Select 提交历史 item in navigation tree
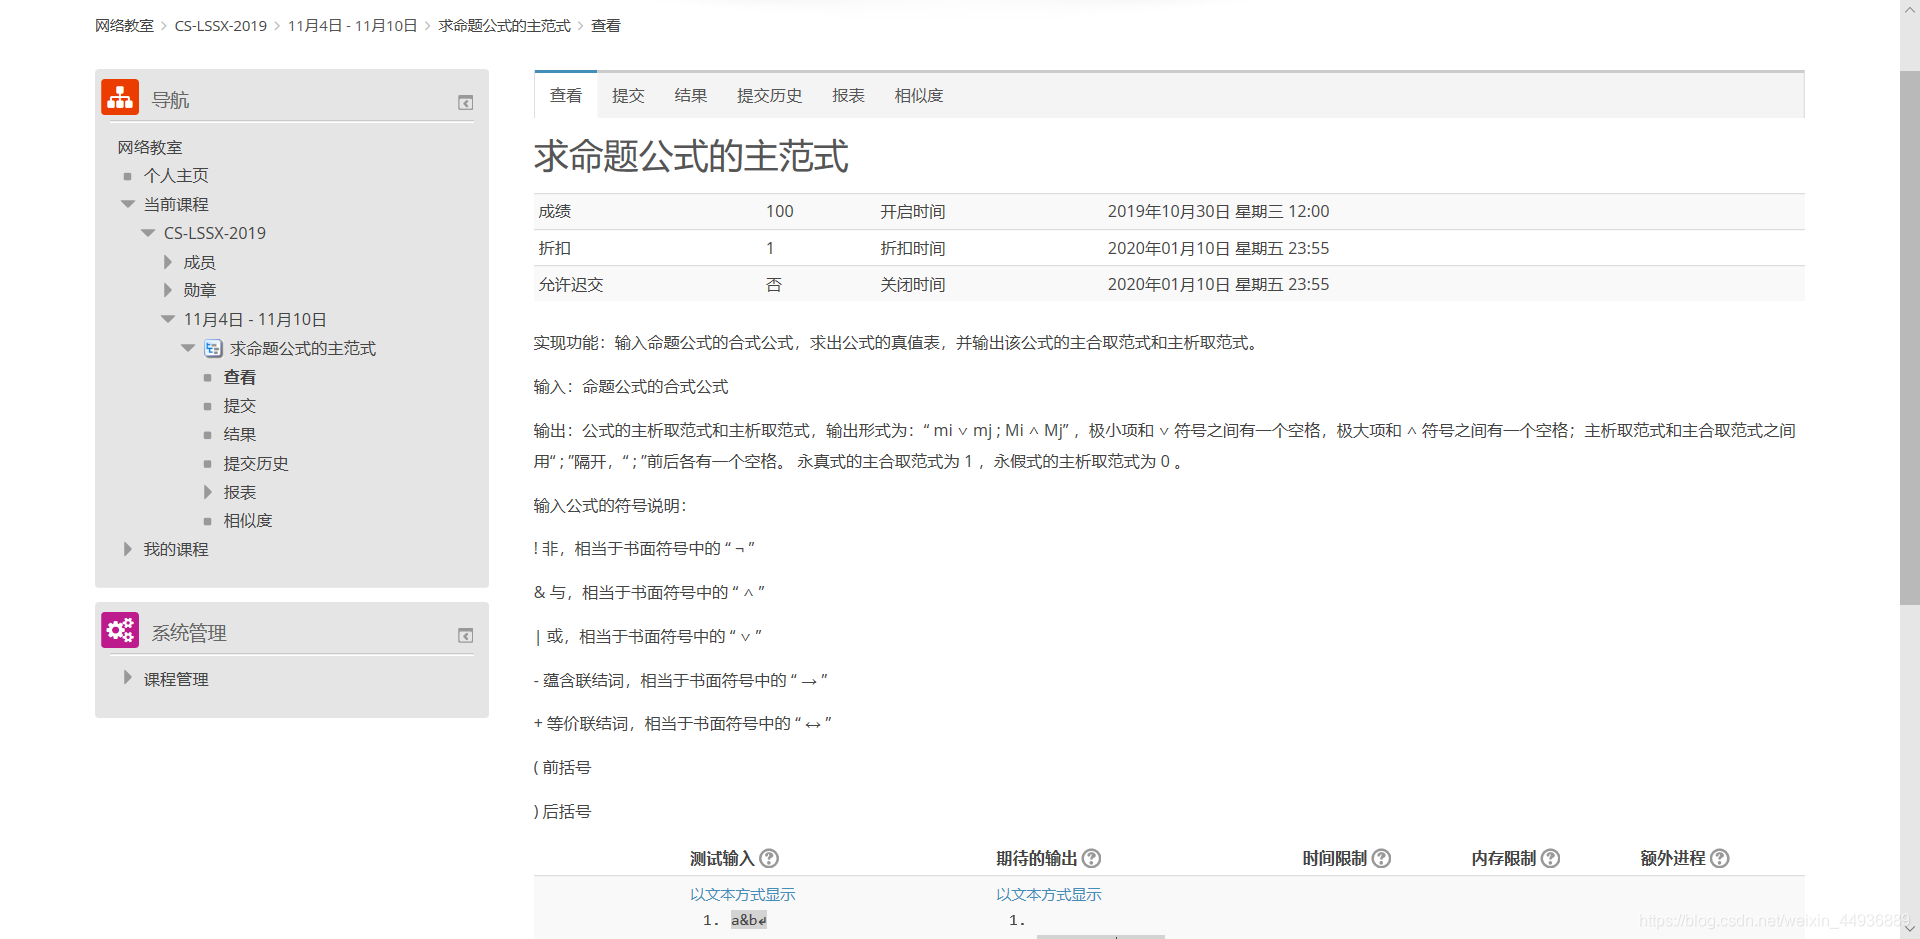 (x=256, y=464)
